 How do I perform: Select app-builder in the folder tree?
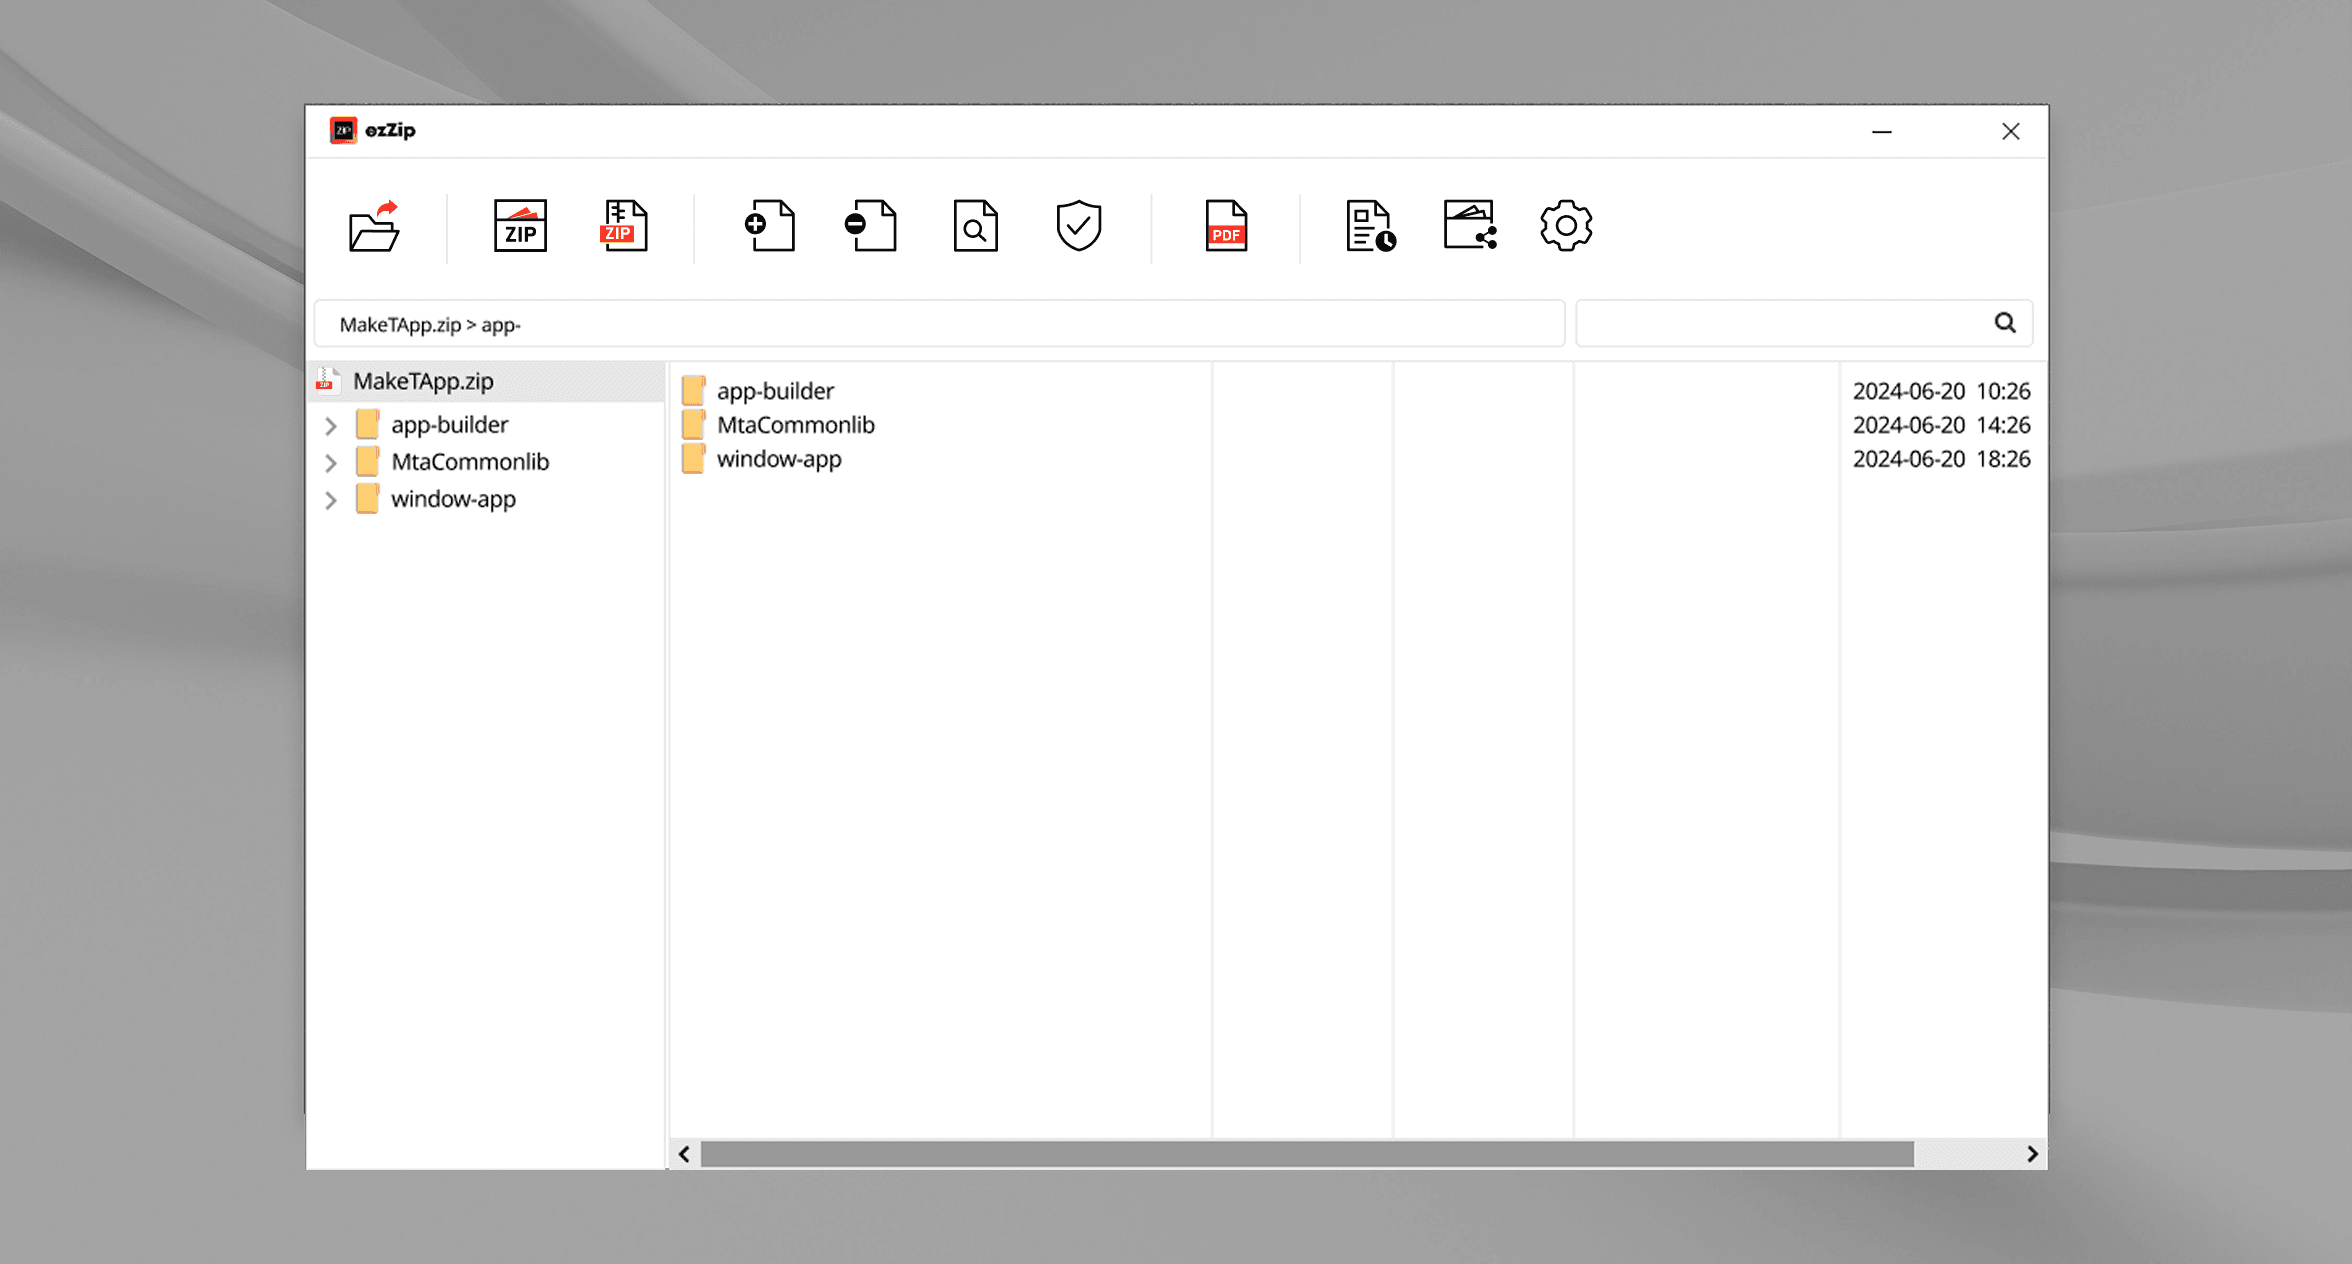[450, 425]
